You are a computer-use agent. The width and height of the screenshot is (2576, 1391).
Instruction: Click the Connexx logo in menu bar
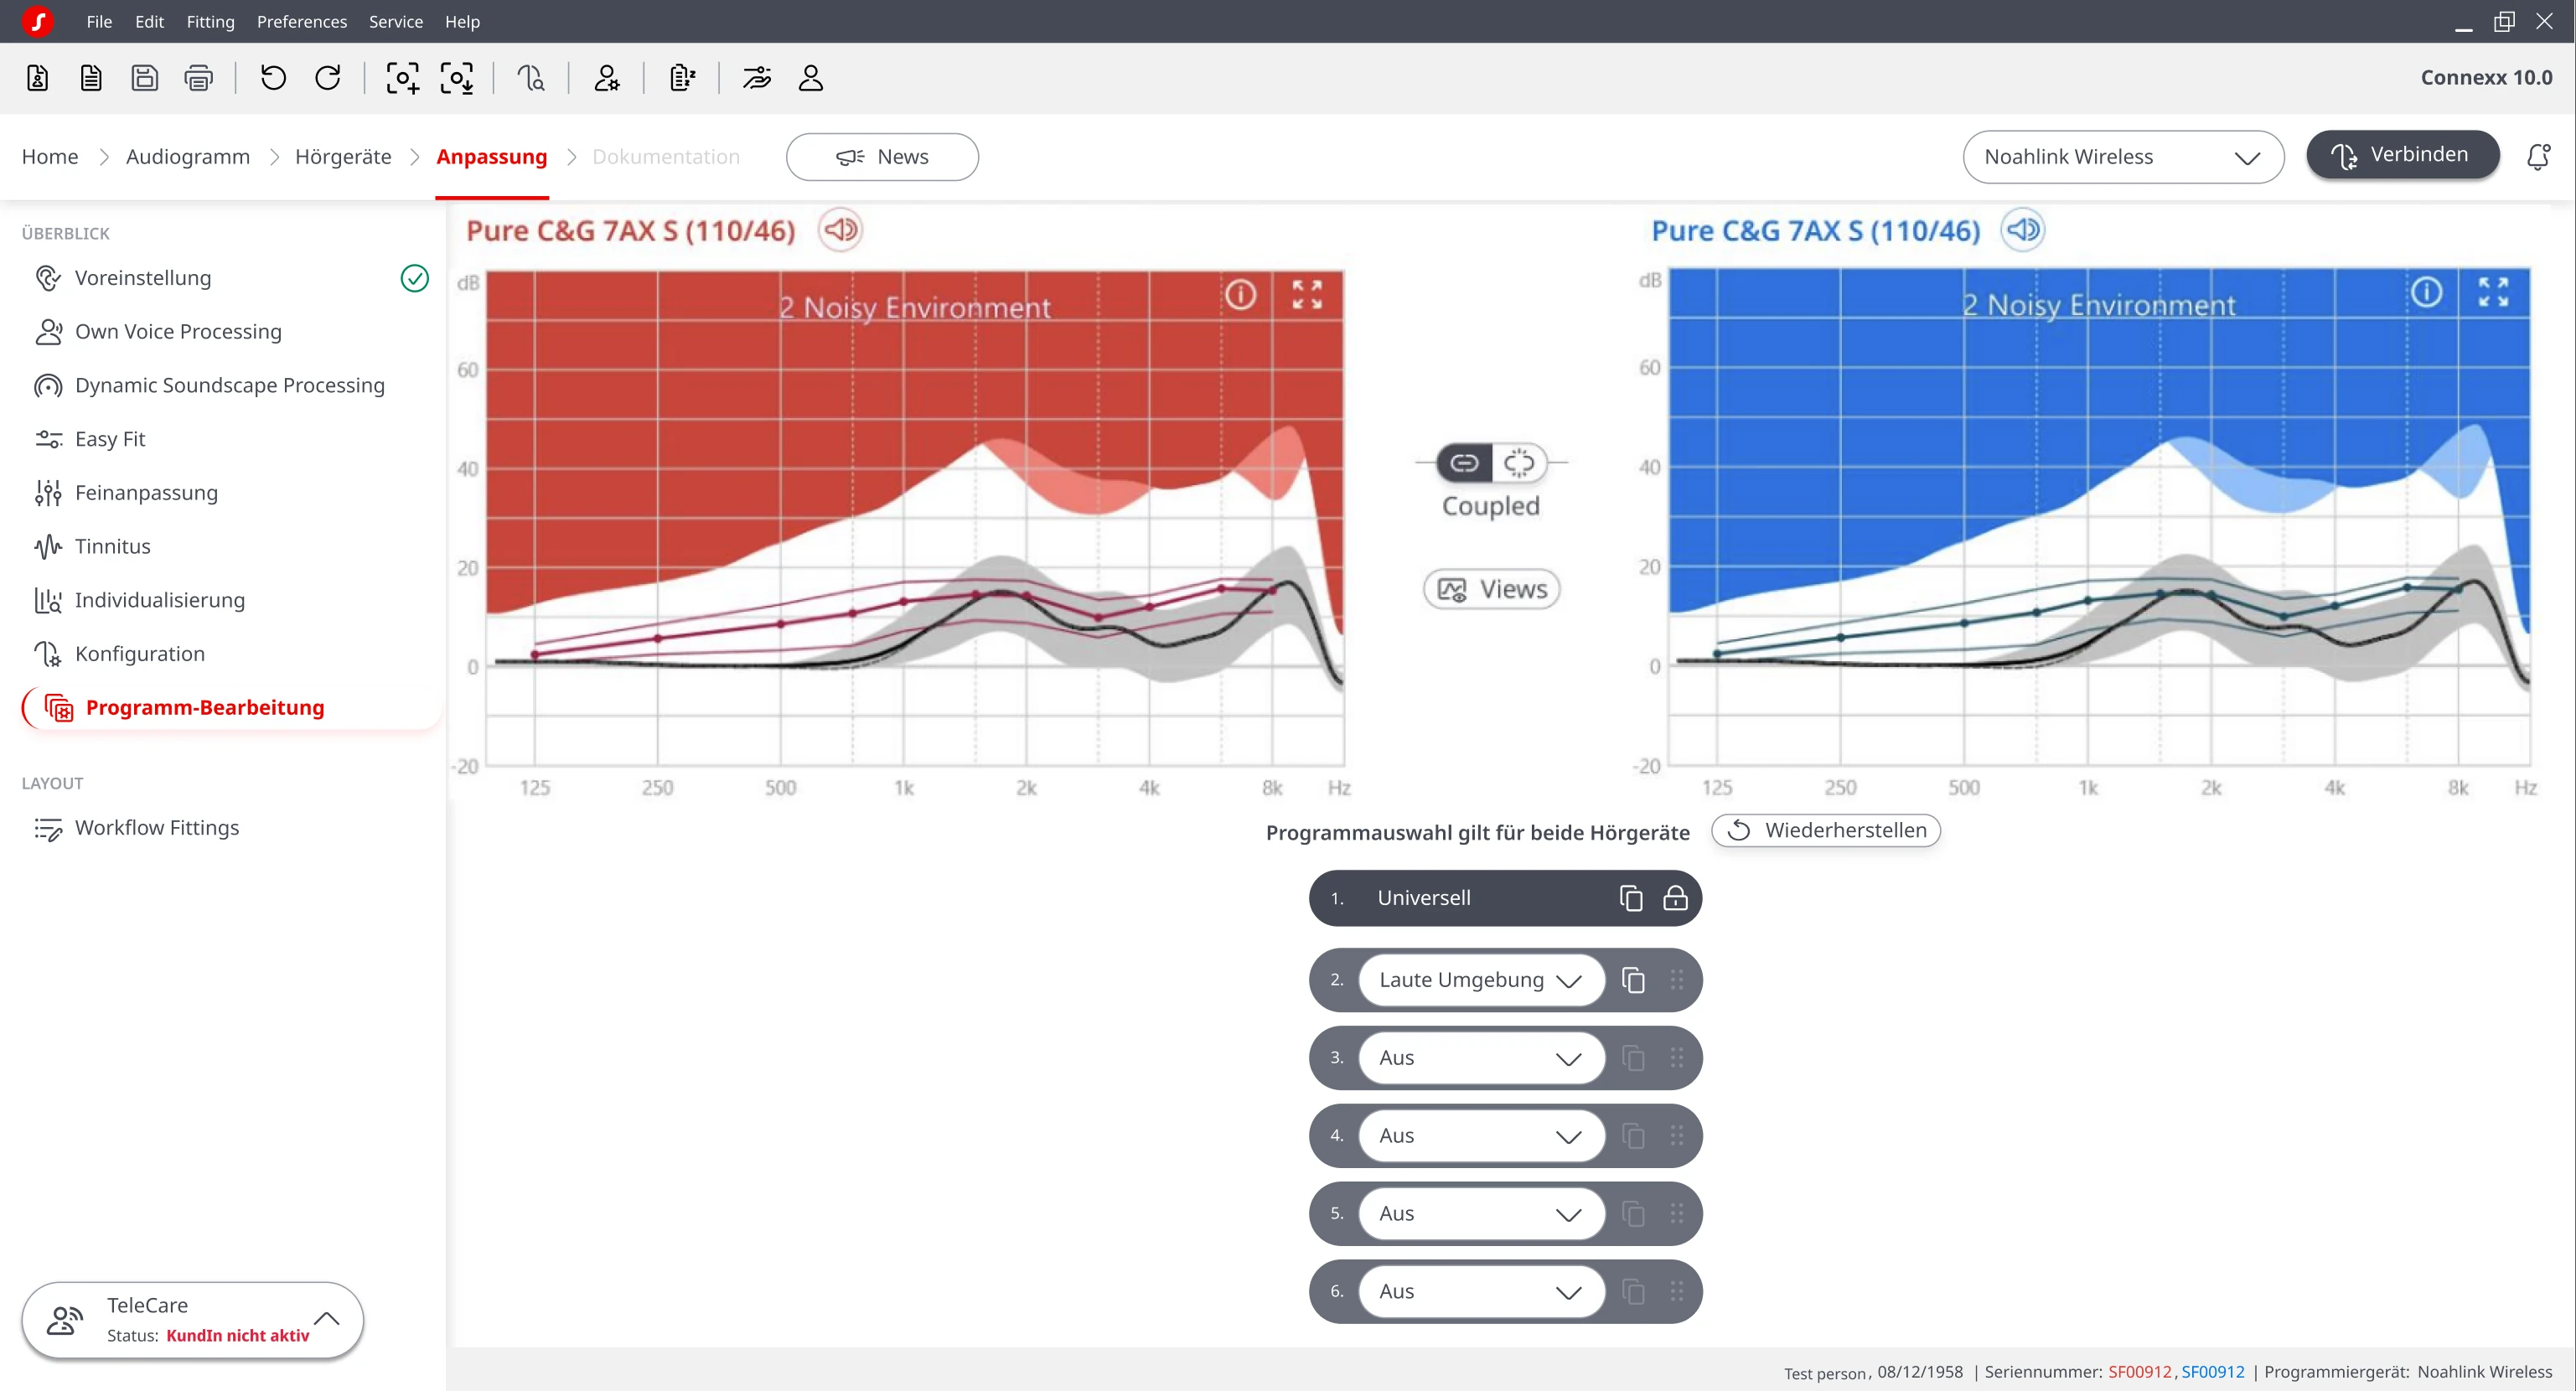click(38, 21)
